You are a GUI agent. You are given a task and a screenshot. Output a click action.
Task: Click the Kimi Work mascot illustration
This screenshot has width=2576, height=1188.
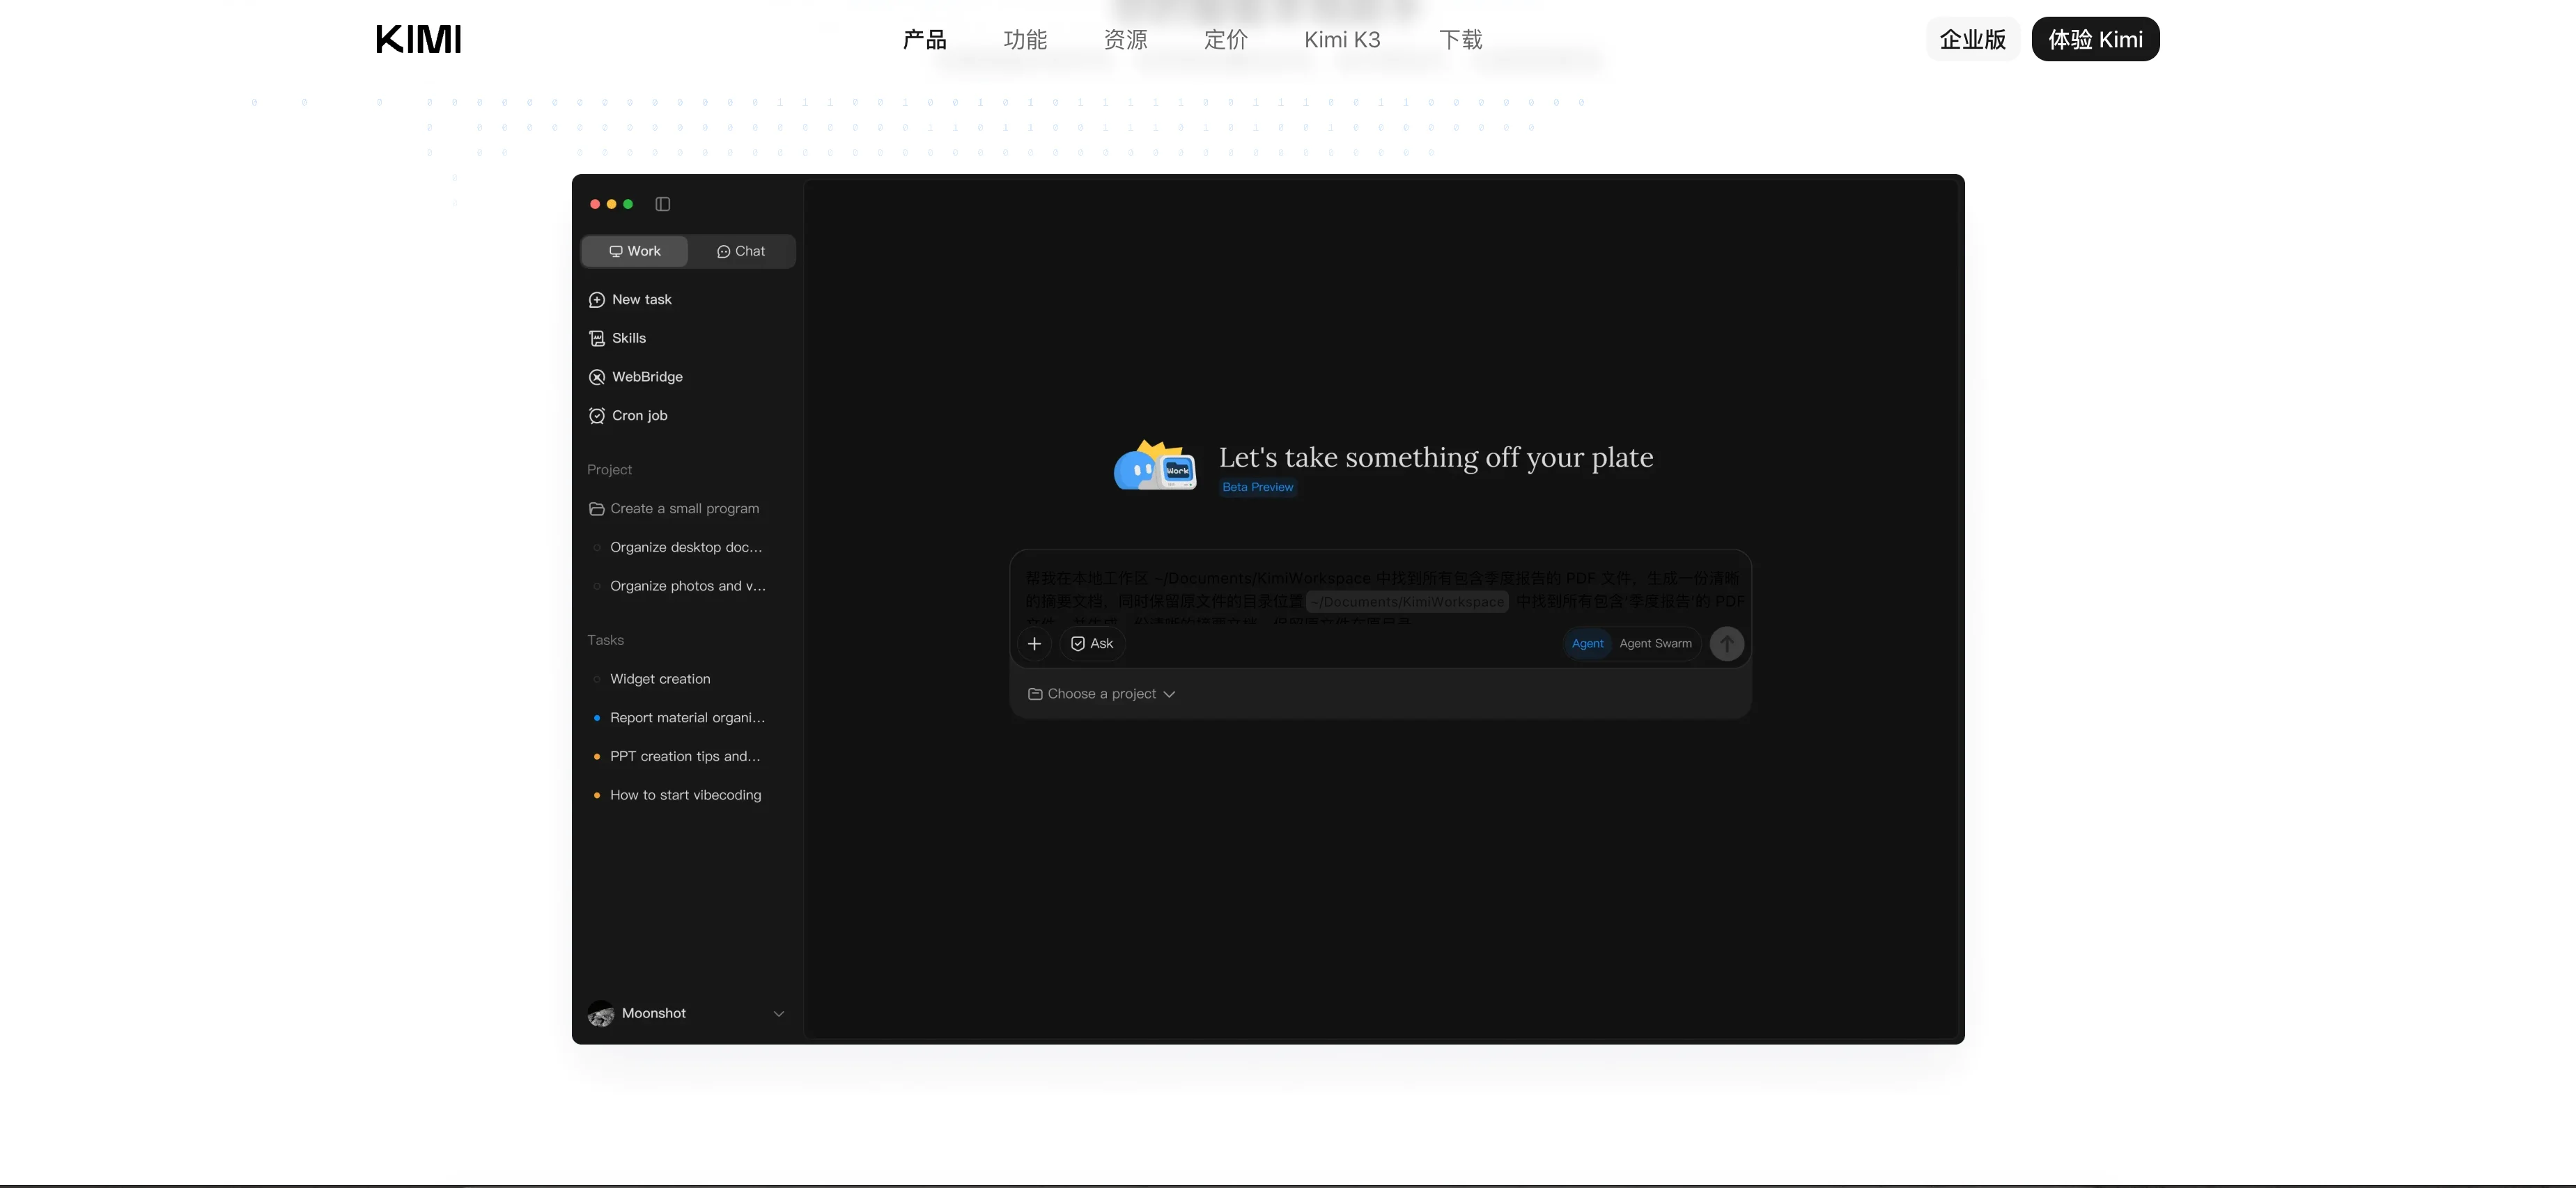pos(1156,465)
